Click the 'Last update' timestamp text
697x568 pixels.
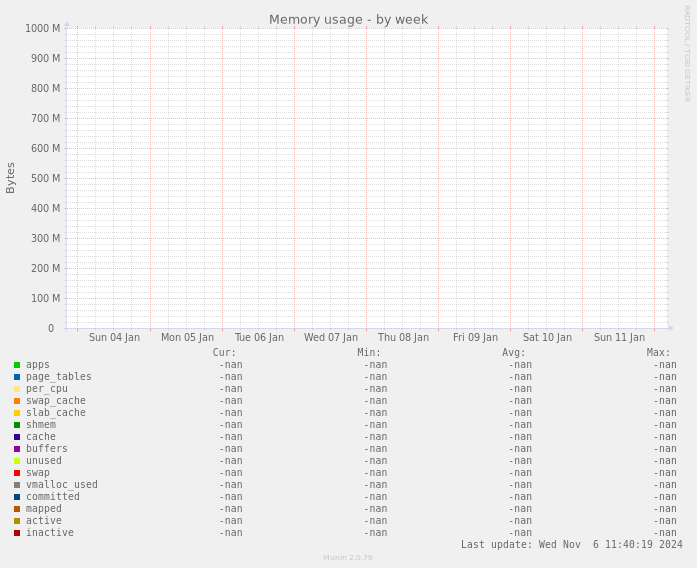[x=572, y=544]
